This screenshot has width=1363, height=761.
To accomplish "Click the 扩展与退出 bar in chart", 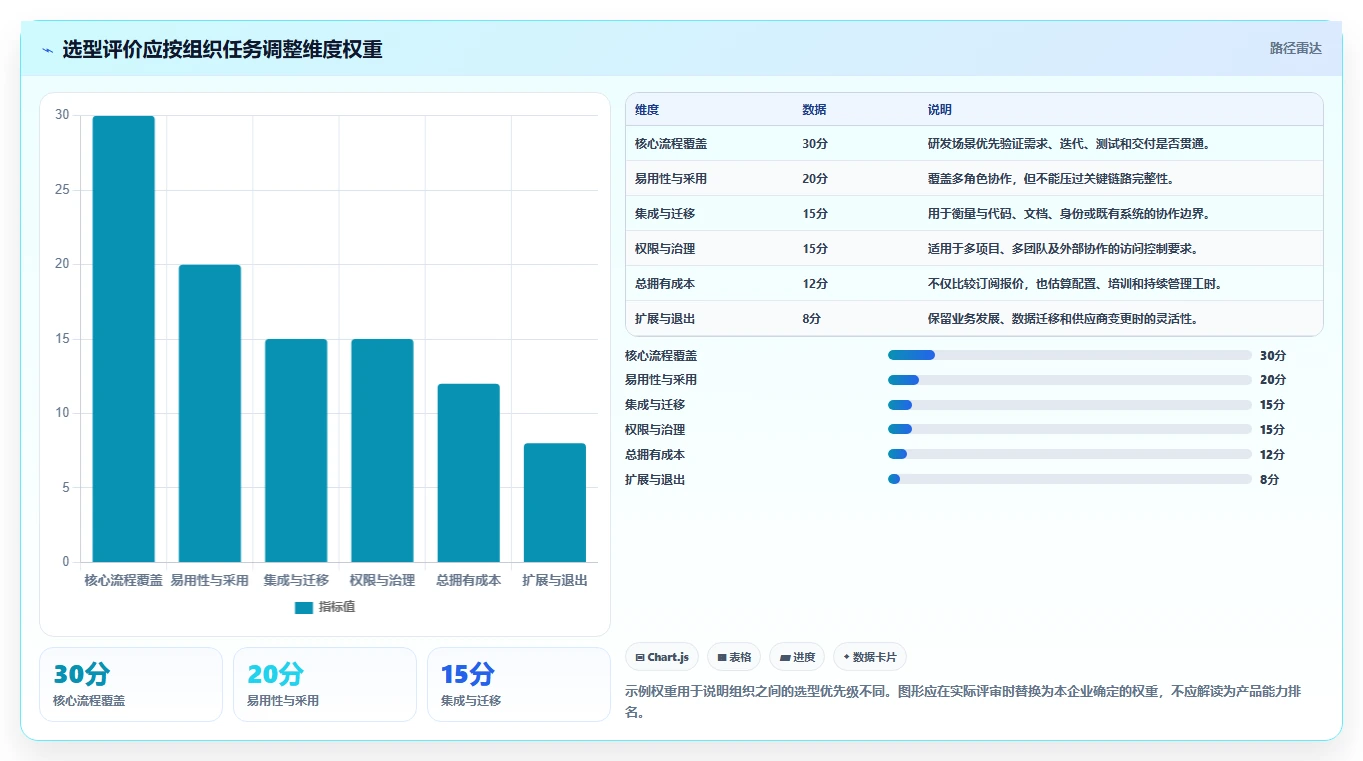I will (x=555, y=503).
